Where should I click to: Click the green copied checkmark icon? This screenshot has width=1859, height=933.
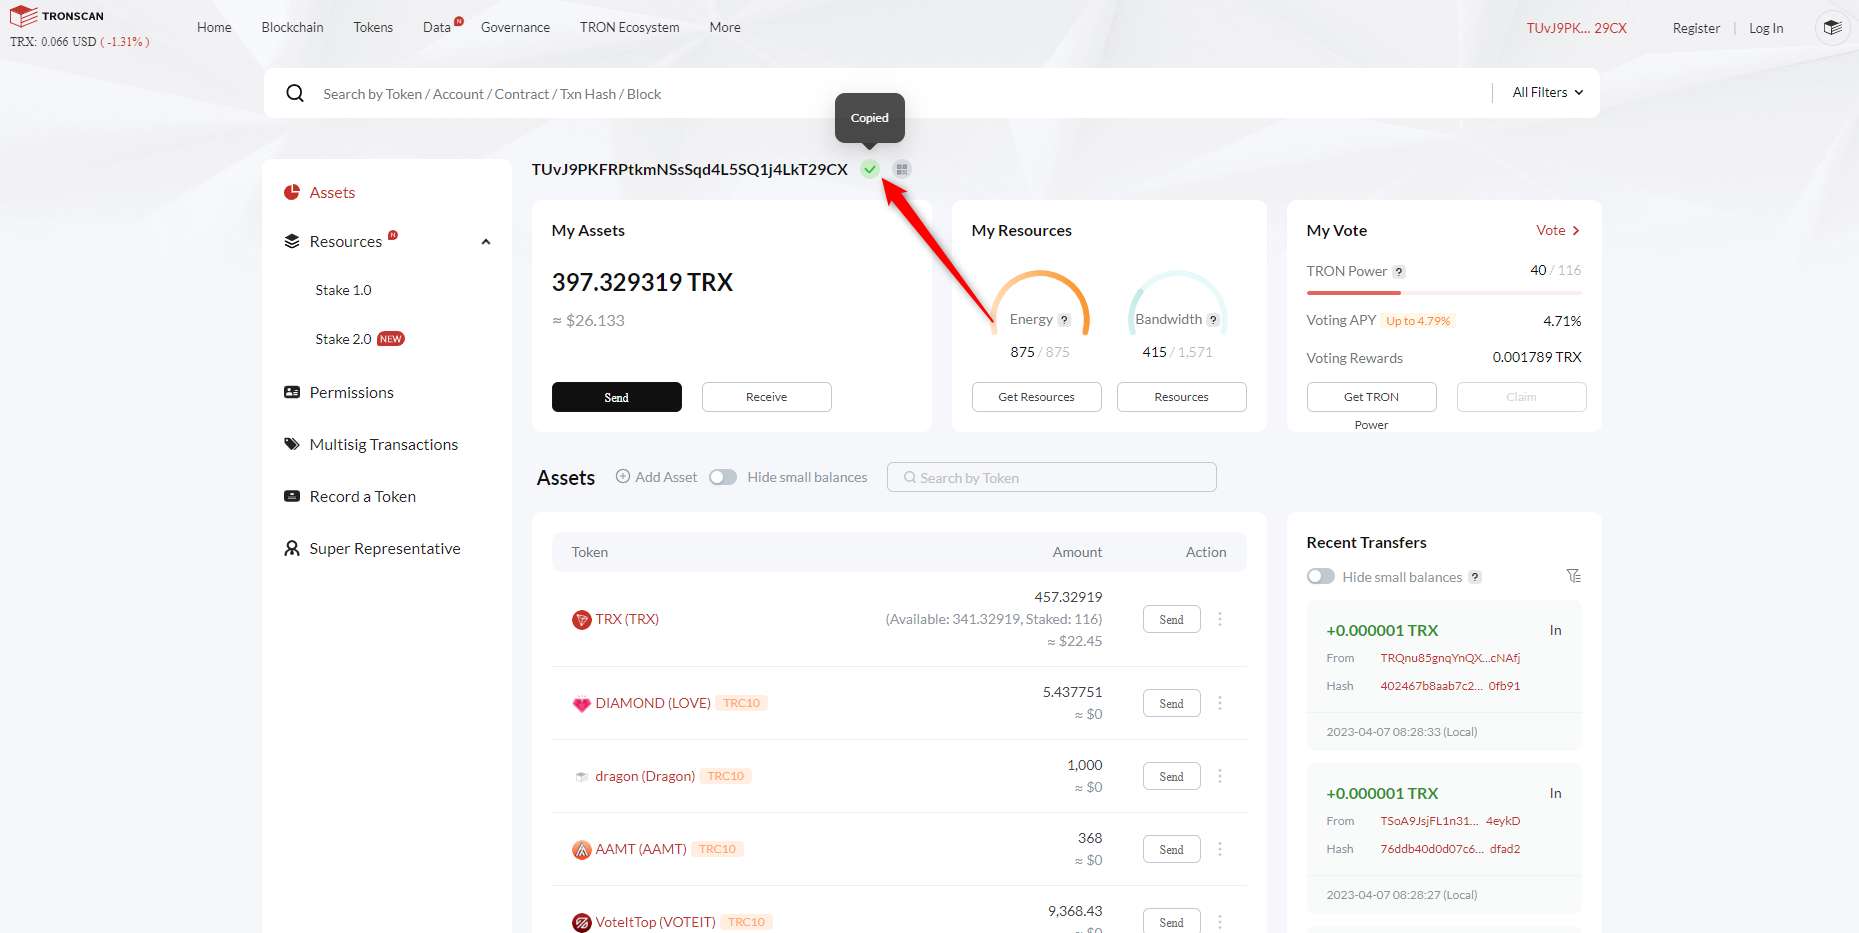tap(870, 169)
